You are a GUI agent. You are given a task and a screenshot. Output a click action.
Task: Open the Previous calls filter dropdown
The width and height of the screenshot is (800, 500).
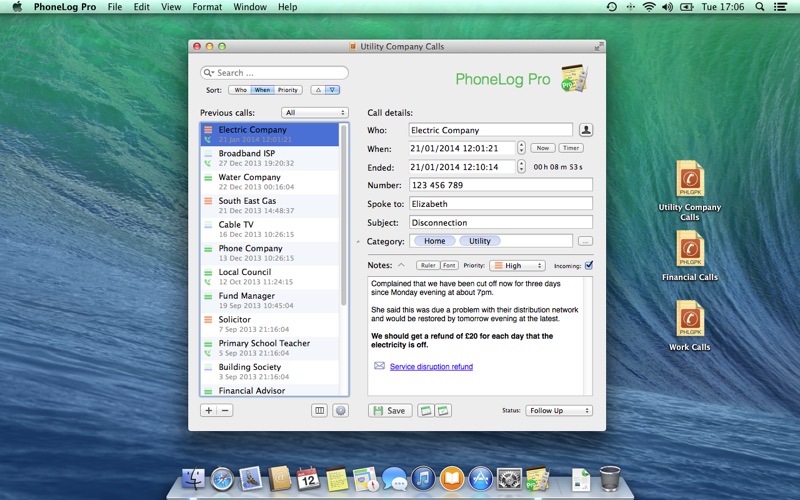pos(315,112)
